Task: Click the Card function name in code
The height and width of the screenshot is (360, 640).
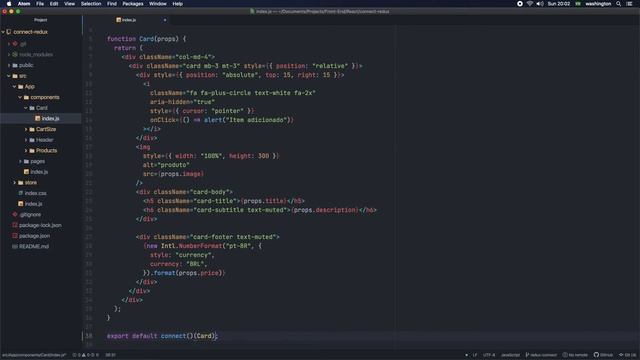Action: point(146,39)
